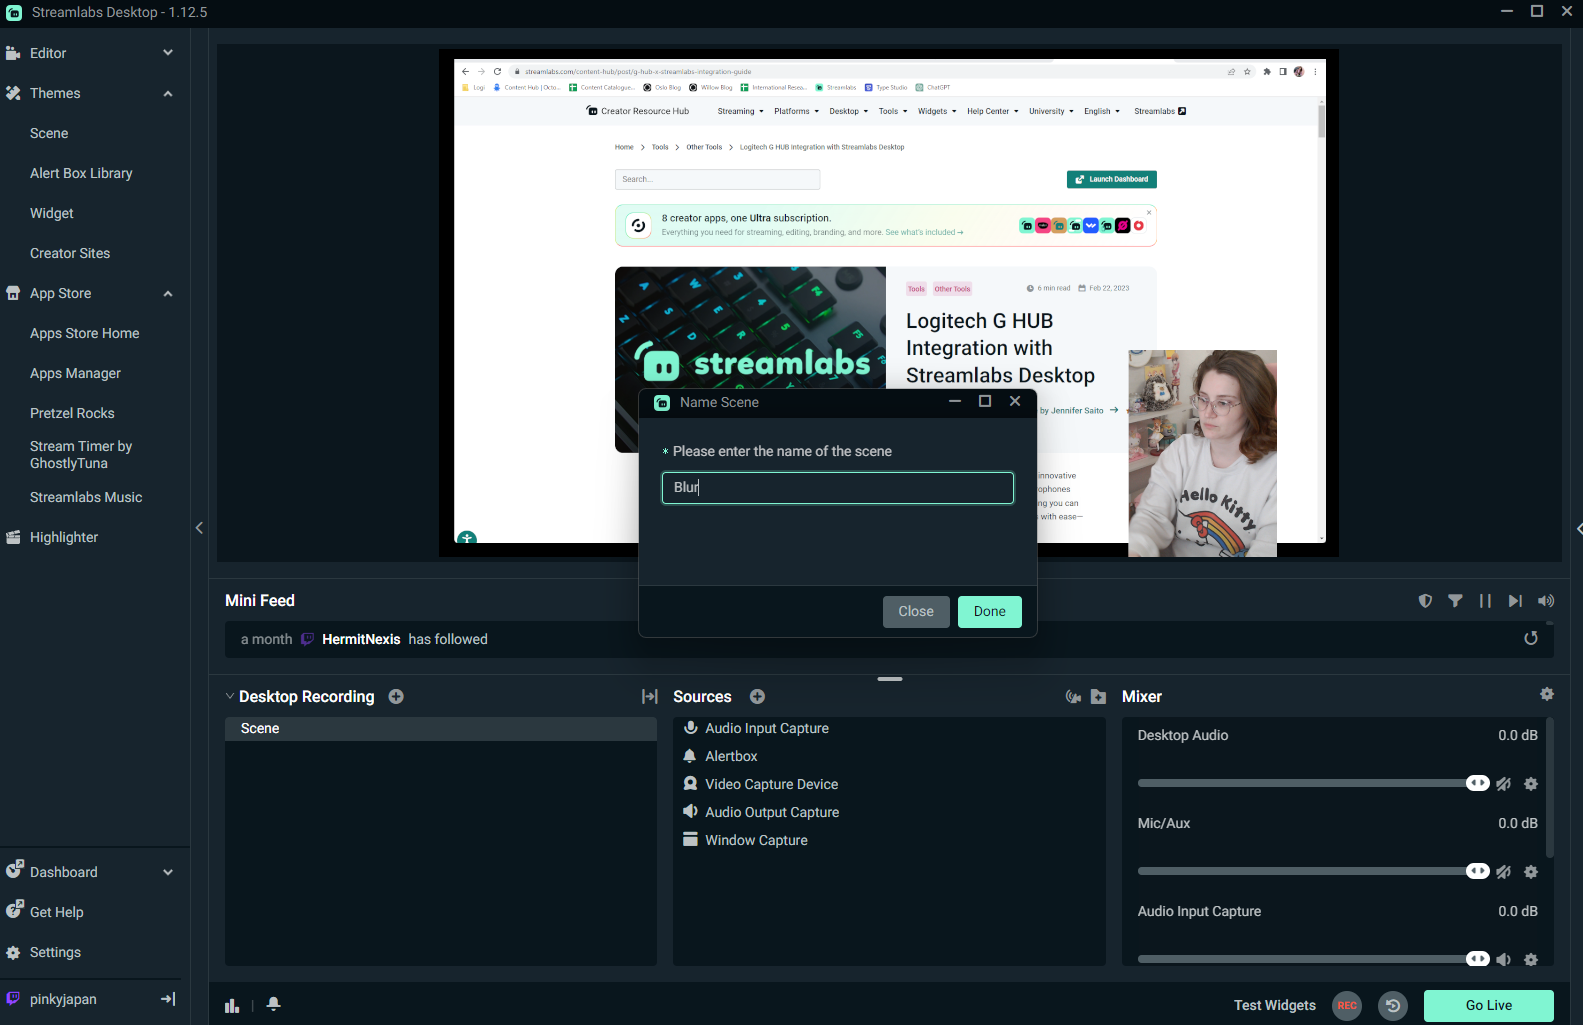This screenshot has height=1025, width=1583.
Task: Open the Pretzel Rocks app
Action: [x=72, y=413]
